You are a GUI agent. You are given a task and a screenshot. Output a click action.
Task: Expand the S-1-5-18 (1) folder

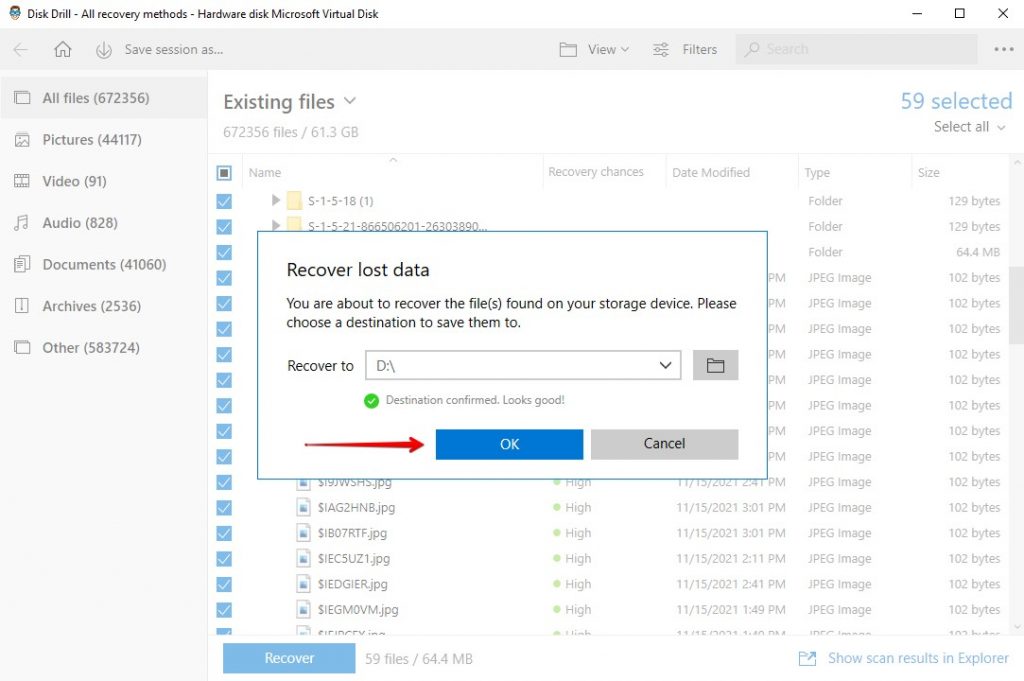(275, 200)
